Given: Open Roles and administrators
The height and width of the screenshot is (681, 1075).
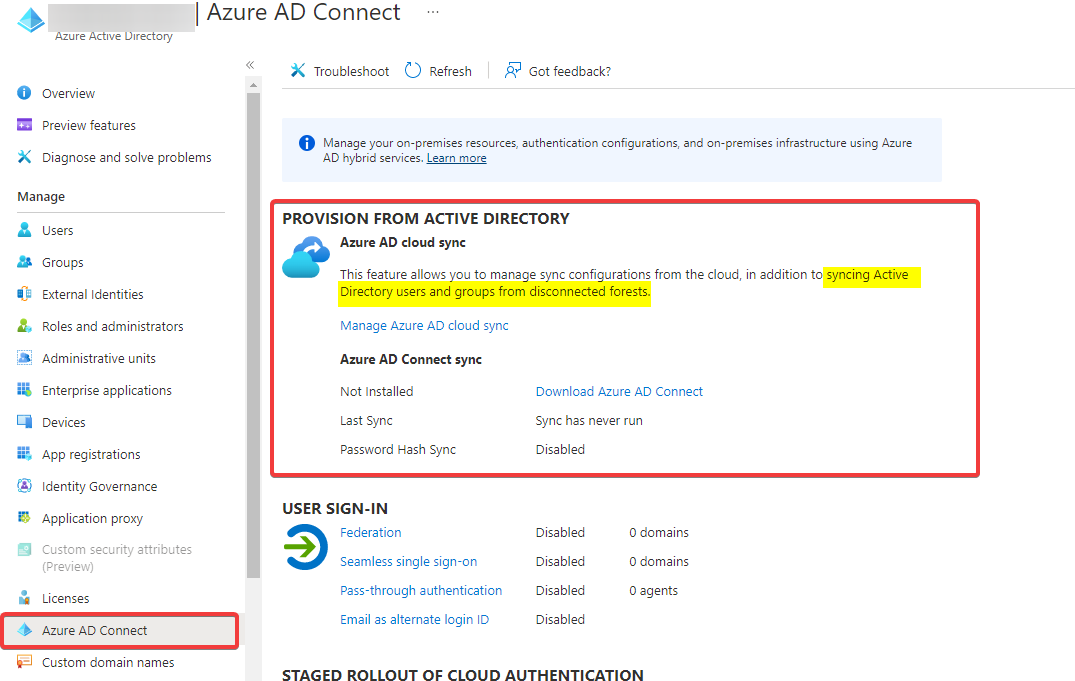Looking at the screenshot, I should (x=112, y=326).
